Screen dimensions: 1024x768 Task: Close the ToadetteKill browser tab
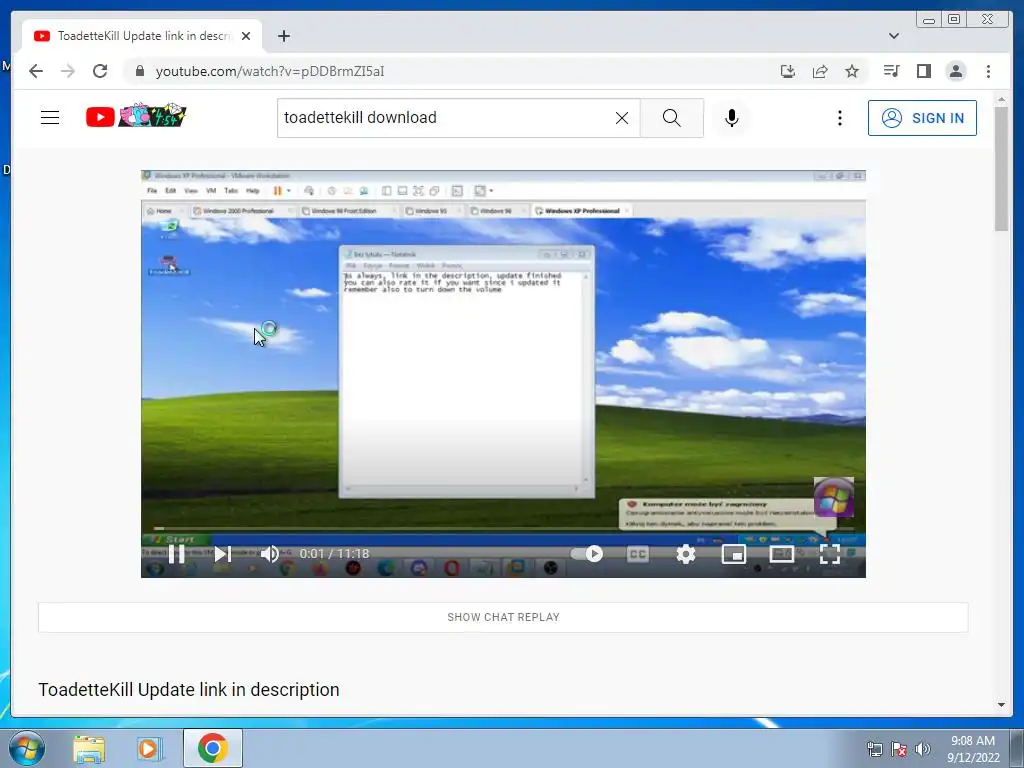(x=246, y=36)
